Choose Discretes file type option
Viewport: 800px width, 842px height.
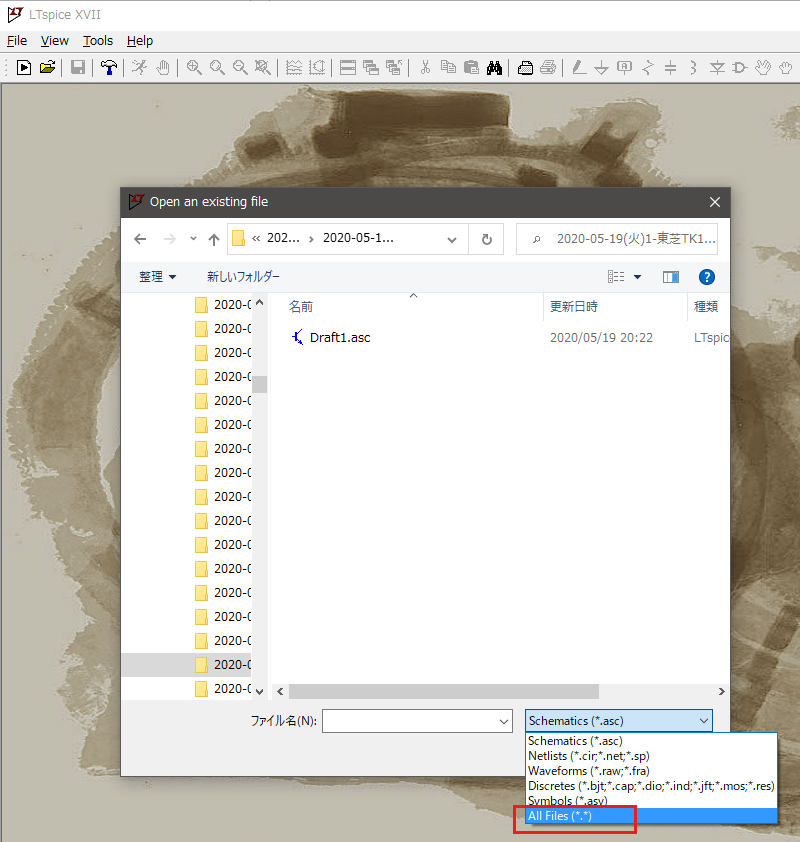click(x=651, y=786)
